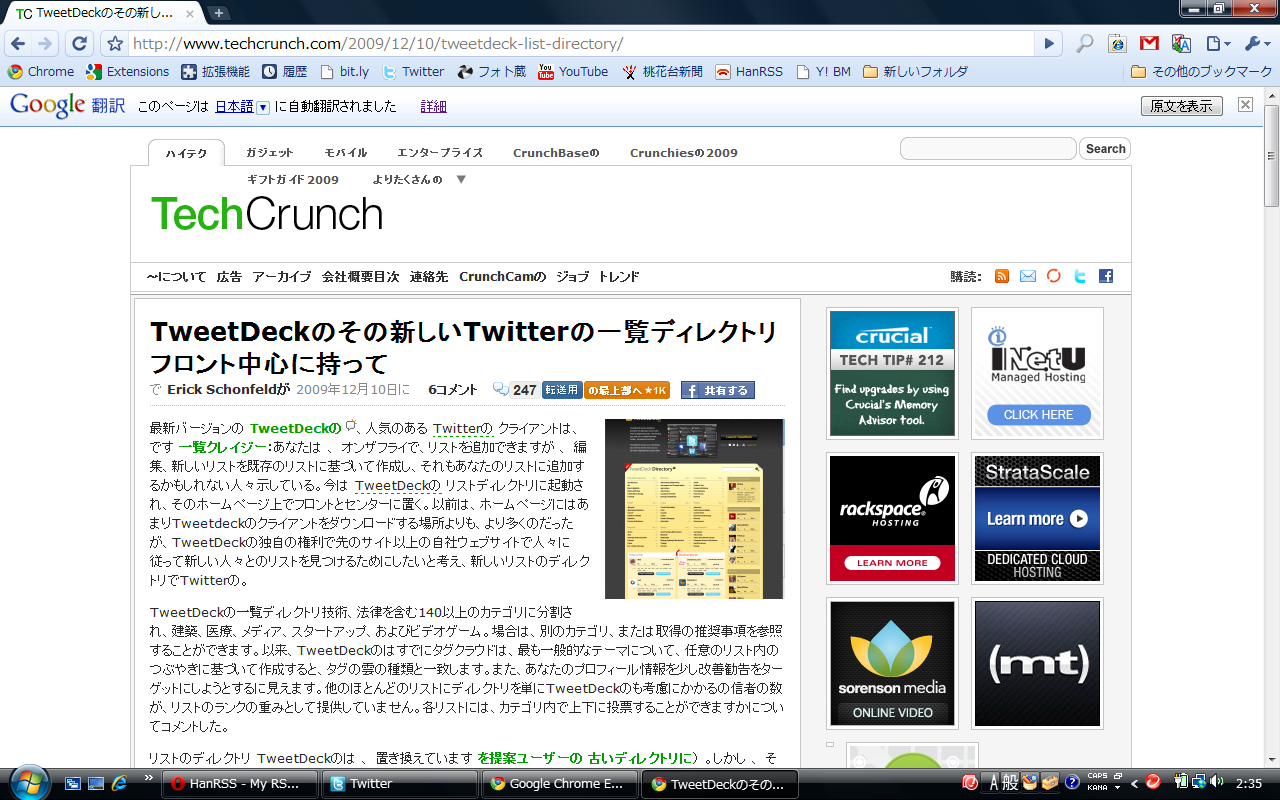Open ギフトガイド 2009 link
Viewport: 1280px width, 800px height.
click(x=293, y=180)
